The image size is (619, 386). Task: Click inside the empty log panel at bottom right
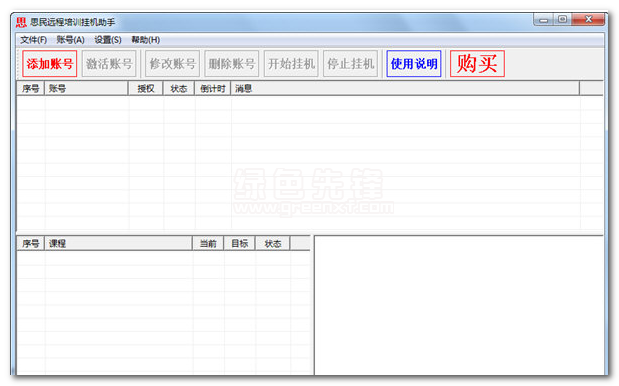click(459, 305)
